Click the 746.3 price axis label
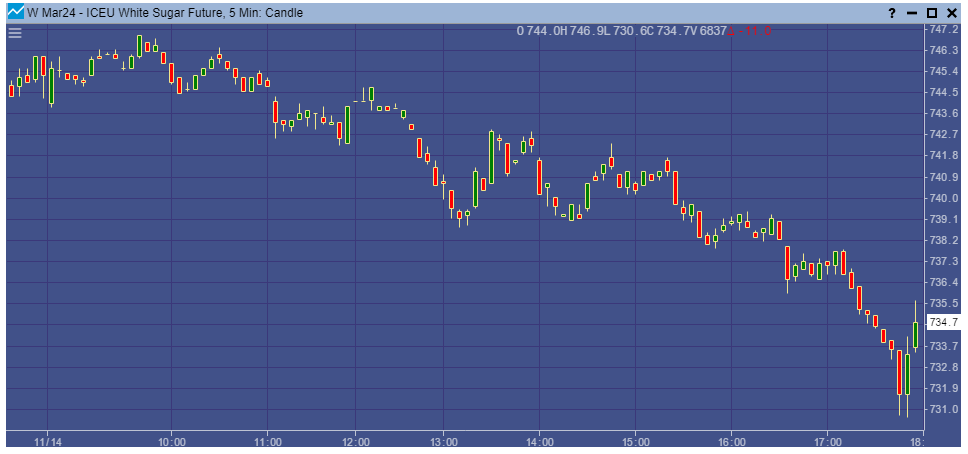 point(943,50)
